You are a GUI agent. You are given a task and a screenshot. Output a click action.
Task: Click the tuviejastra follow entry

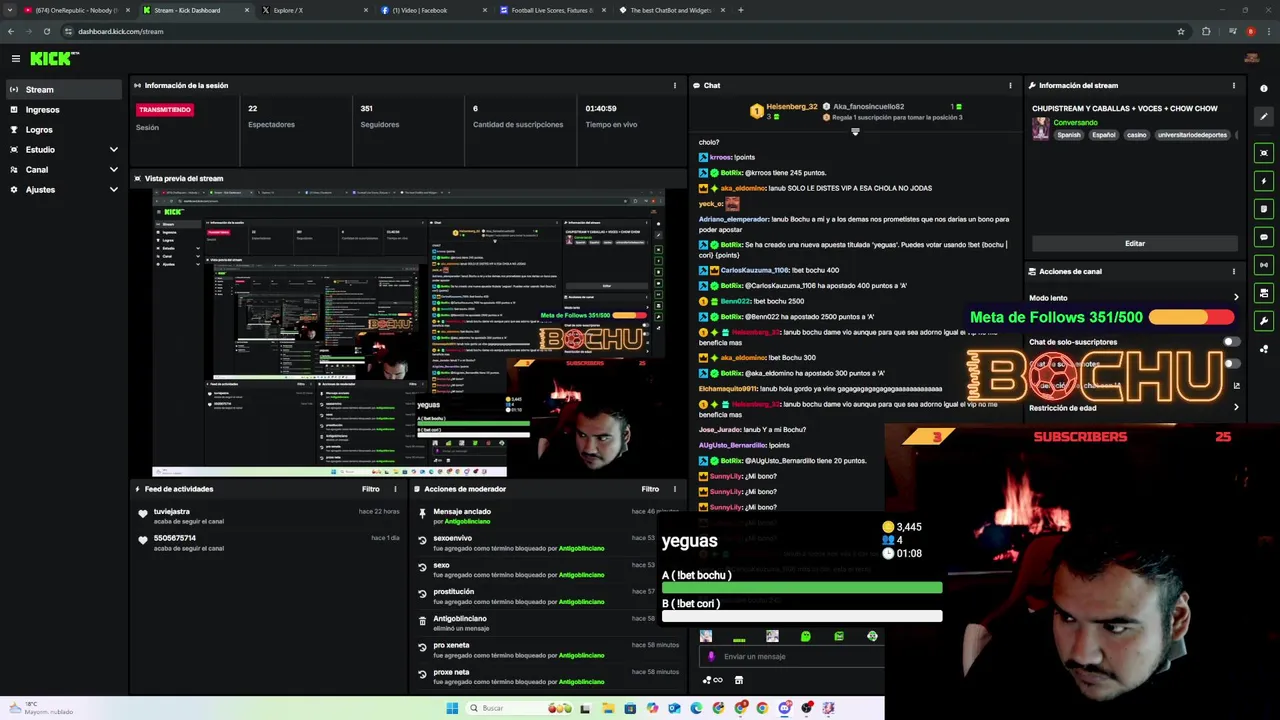pyautogui.click(x=270, y=516)
